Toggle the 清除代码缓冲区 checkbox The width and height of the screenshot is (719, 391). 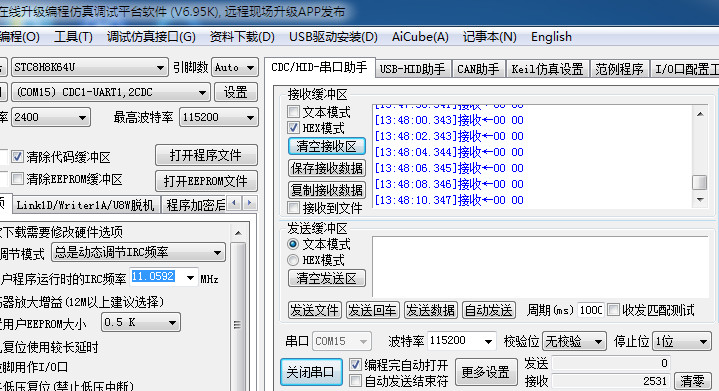tap(17, 157)
